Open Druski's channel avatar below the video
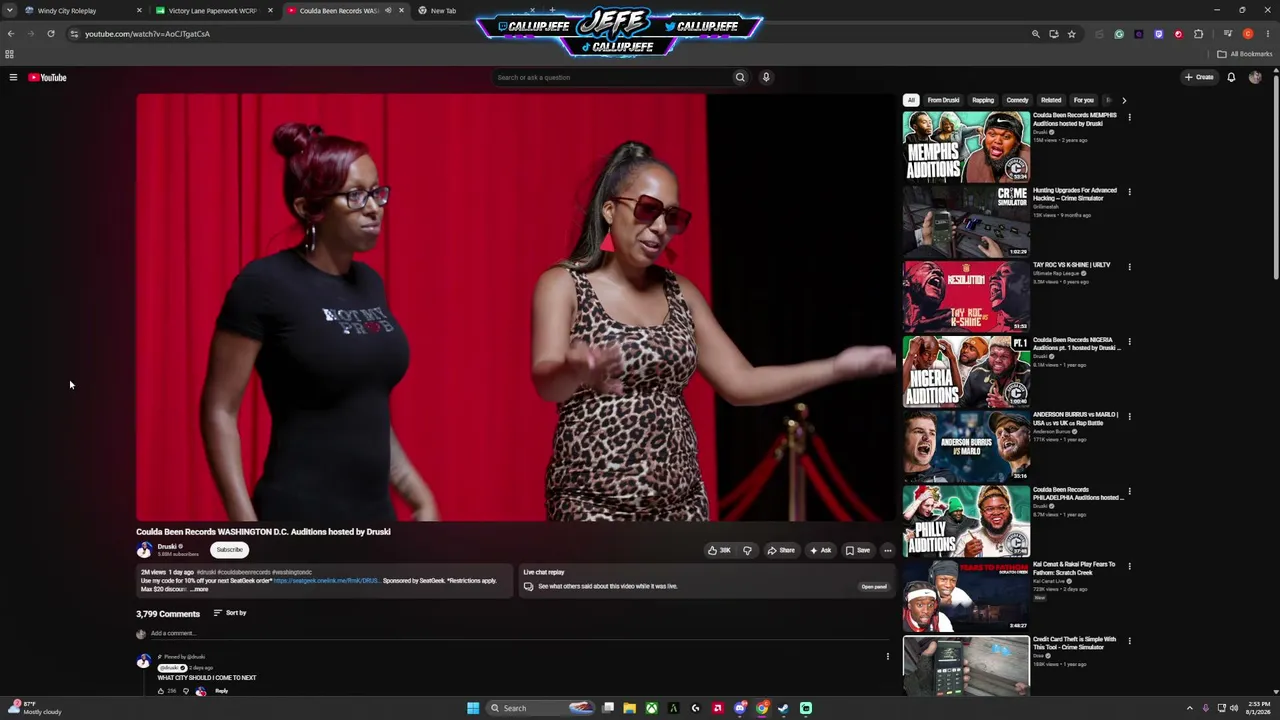 (144, 550)
